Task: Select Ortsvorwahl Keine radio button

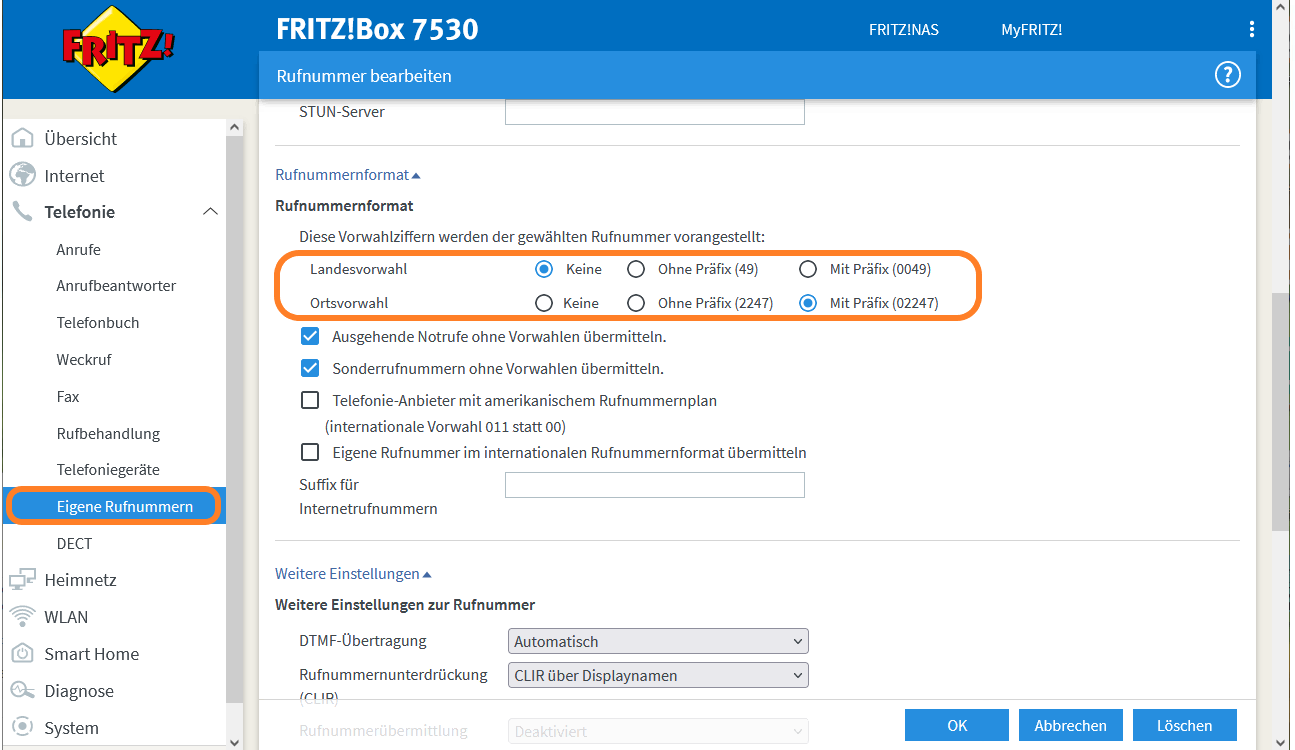Action: coord(544,302)
